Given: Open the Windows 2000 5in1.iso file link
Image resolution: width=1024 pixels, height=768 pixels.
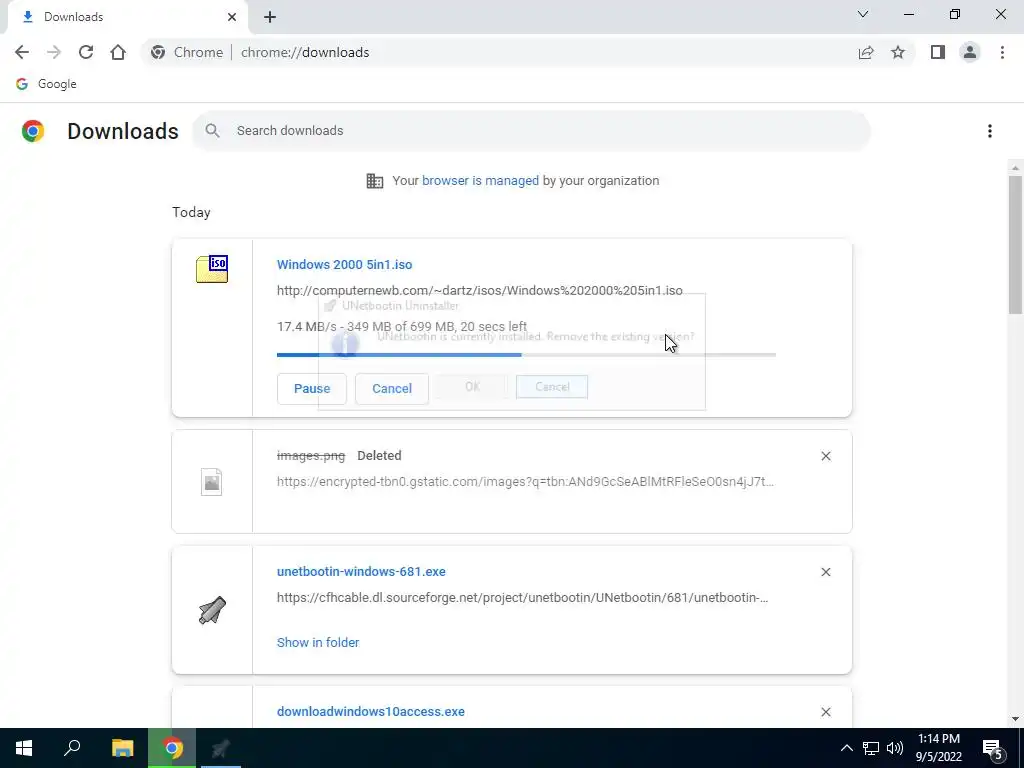Looking at the screenshot, I should [x=344, y=264].
